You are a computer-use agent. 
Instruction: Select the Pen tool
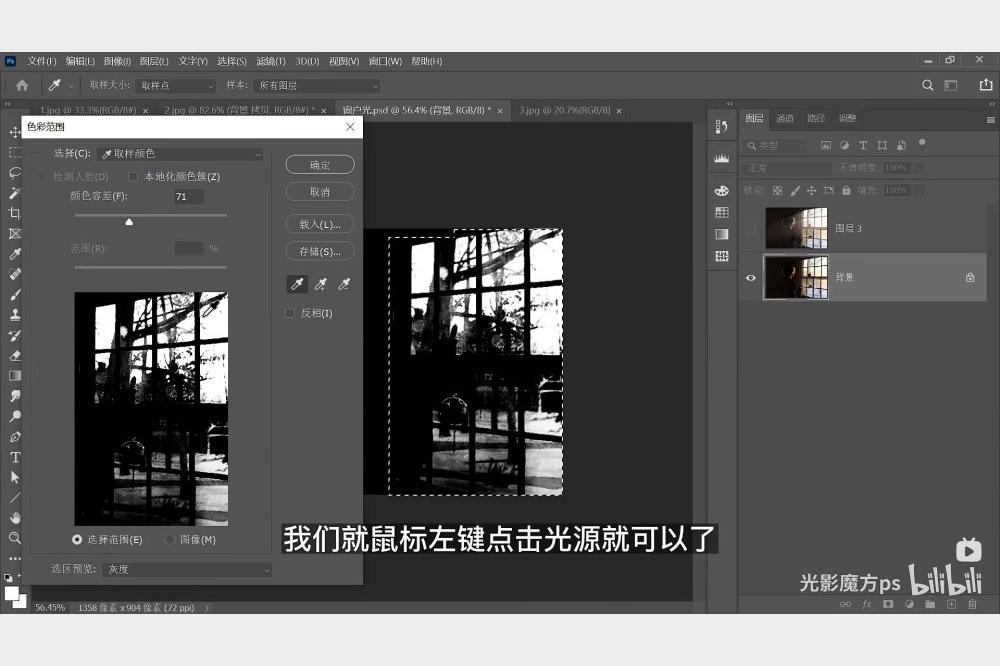[x=15, y=437]
